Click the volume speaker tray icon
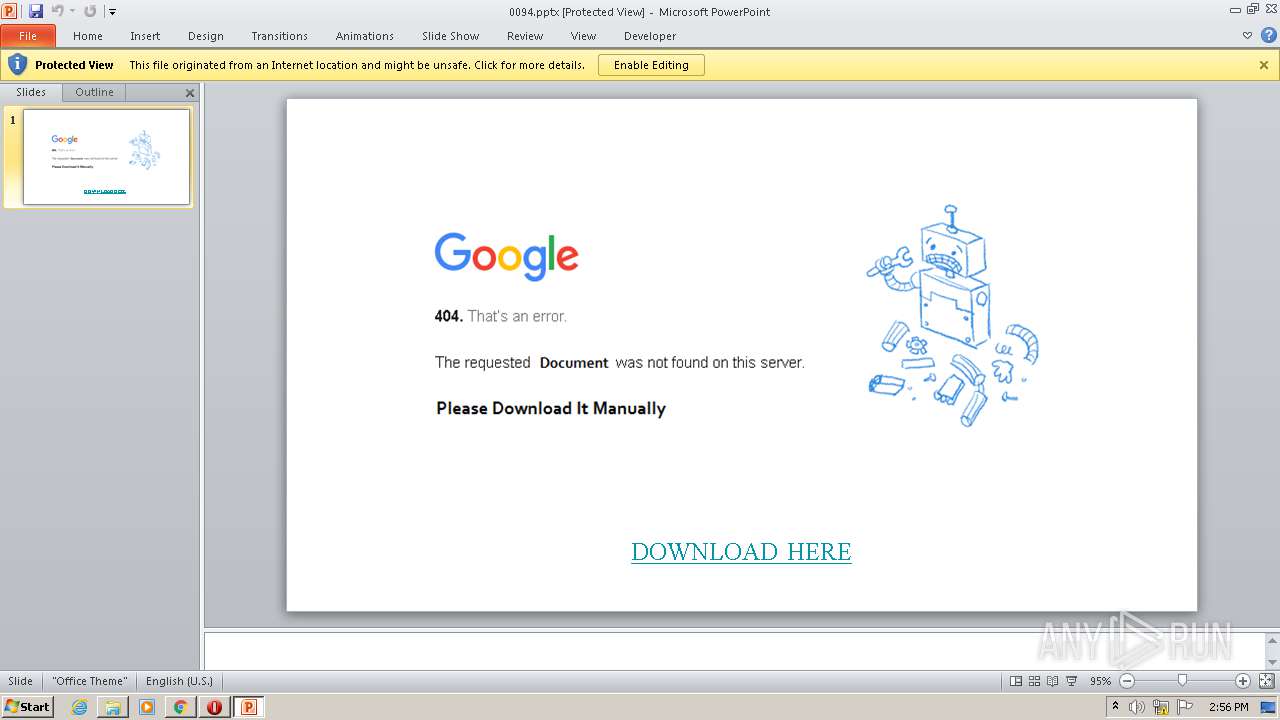 click(1137, 707)
